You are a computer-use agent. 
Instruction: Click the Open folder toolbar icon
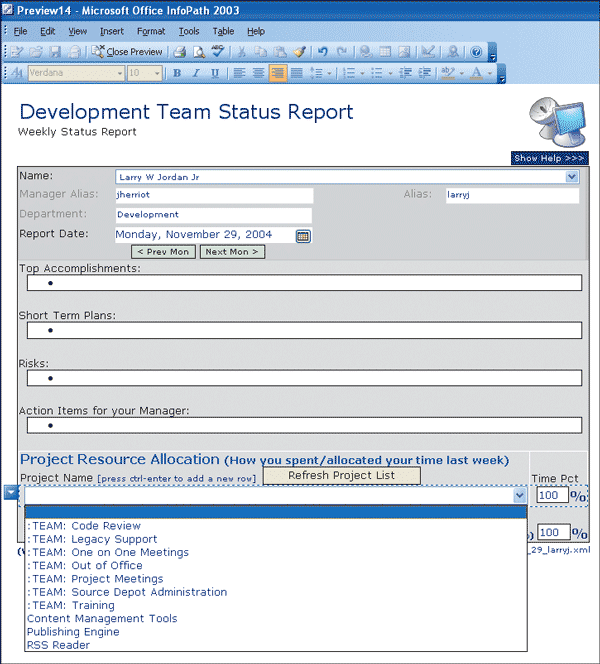click(36, 52)
